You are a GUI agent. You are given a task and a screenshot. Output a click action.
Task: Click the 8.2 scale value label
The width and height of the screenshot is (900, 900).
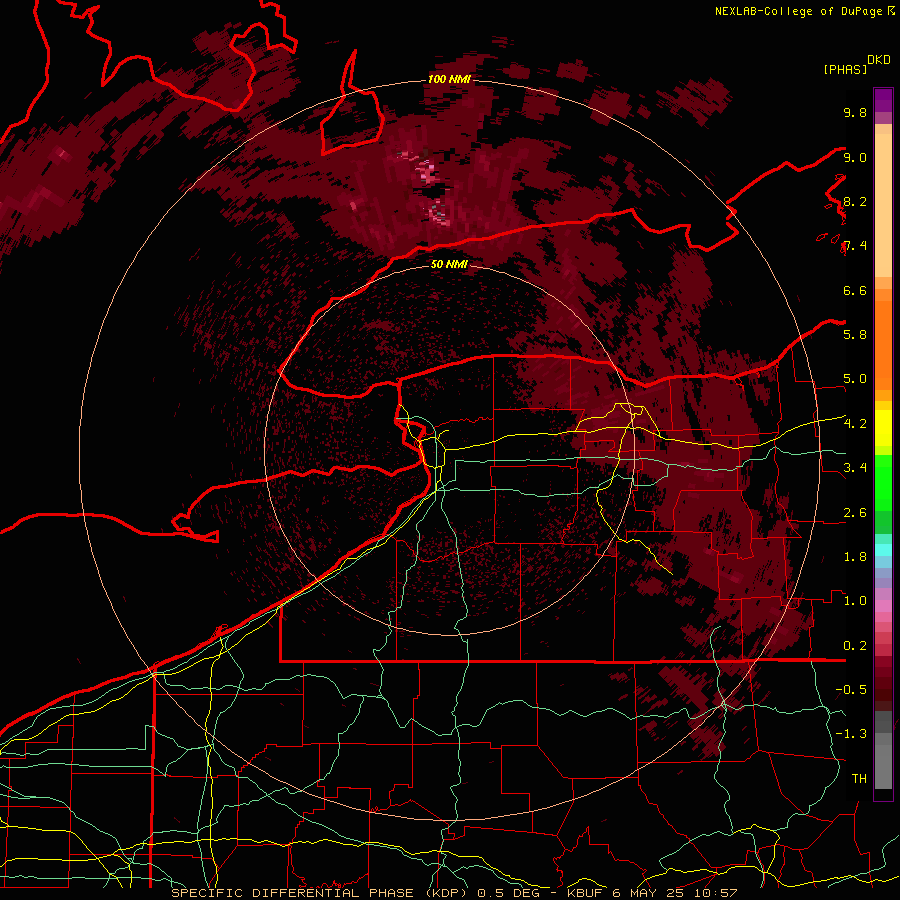855,201
